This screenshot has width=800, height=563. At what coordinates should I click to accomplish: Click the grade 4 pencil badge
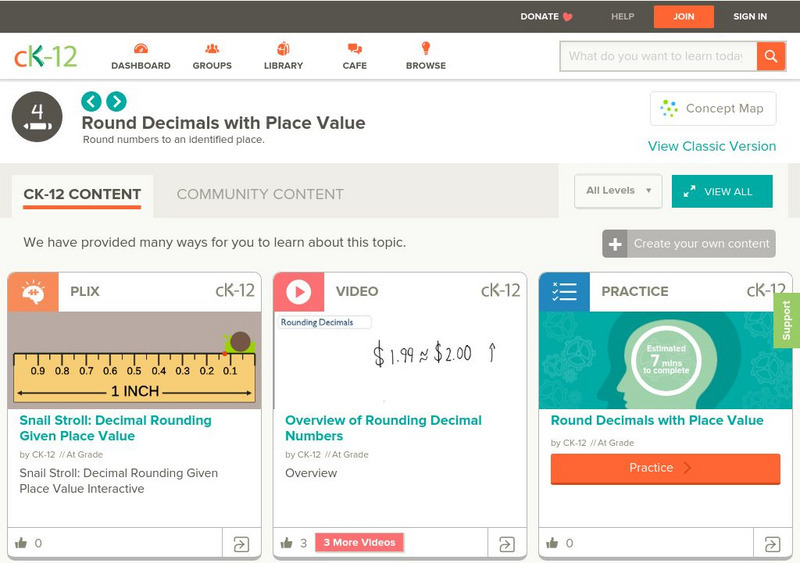coord(37,117)
